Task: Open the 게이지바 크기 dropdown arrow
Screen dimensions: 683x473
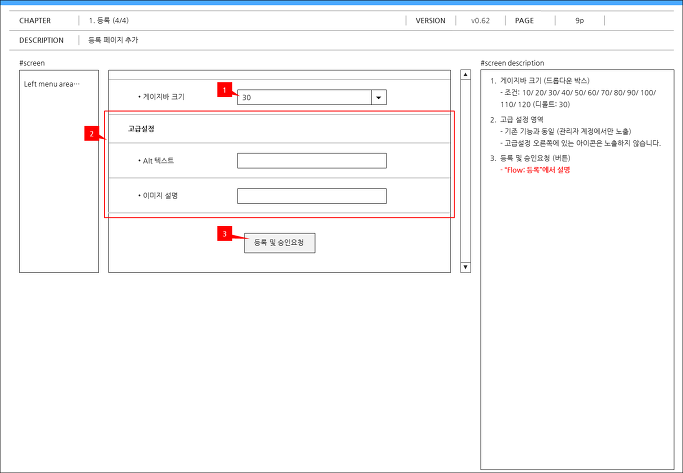Action: coord(379,98)
